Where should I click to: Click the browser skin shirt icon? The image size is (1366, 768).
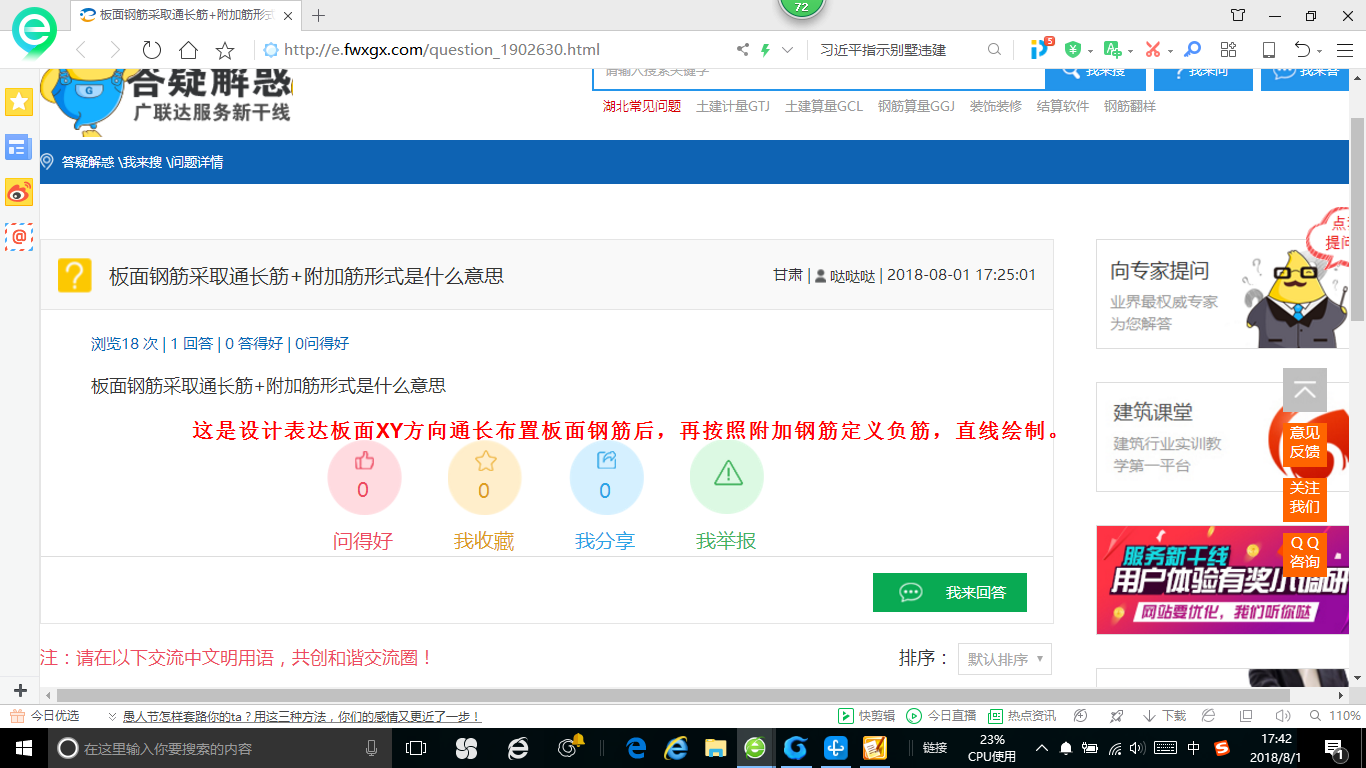1238,15
